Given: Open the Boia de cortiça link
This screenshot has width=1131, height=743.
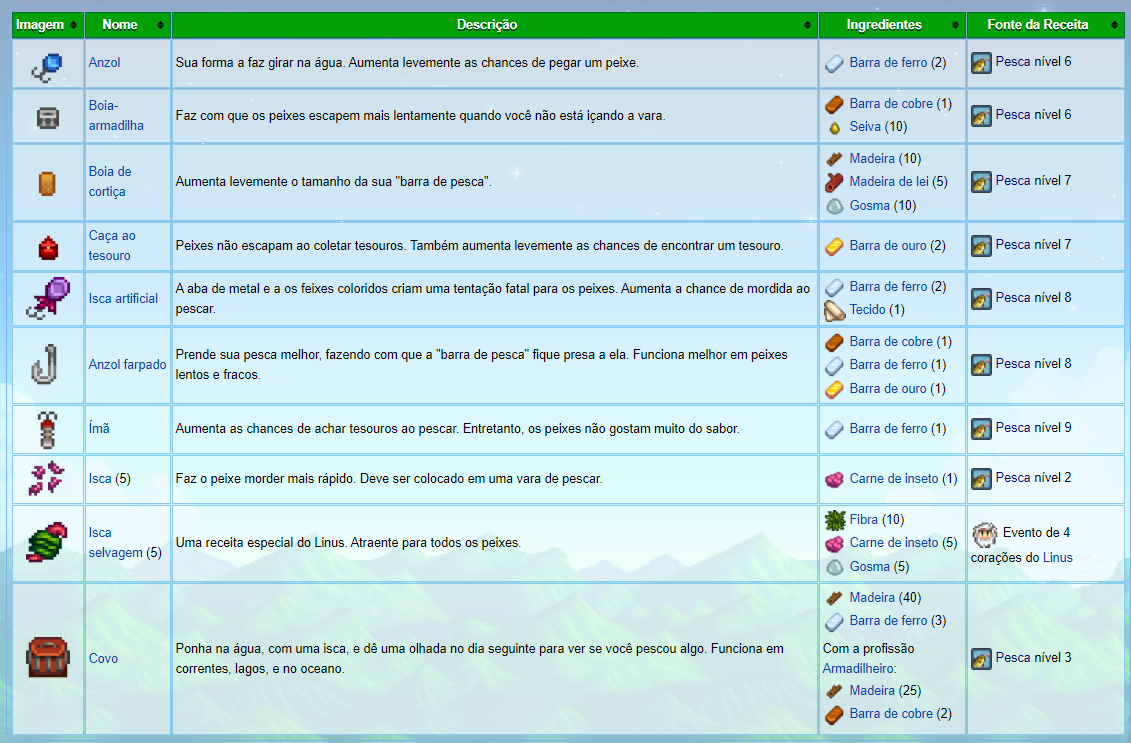Looking at the screenshot, I should click(x=110, y=182).
